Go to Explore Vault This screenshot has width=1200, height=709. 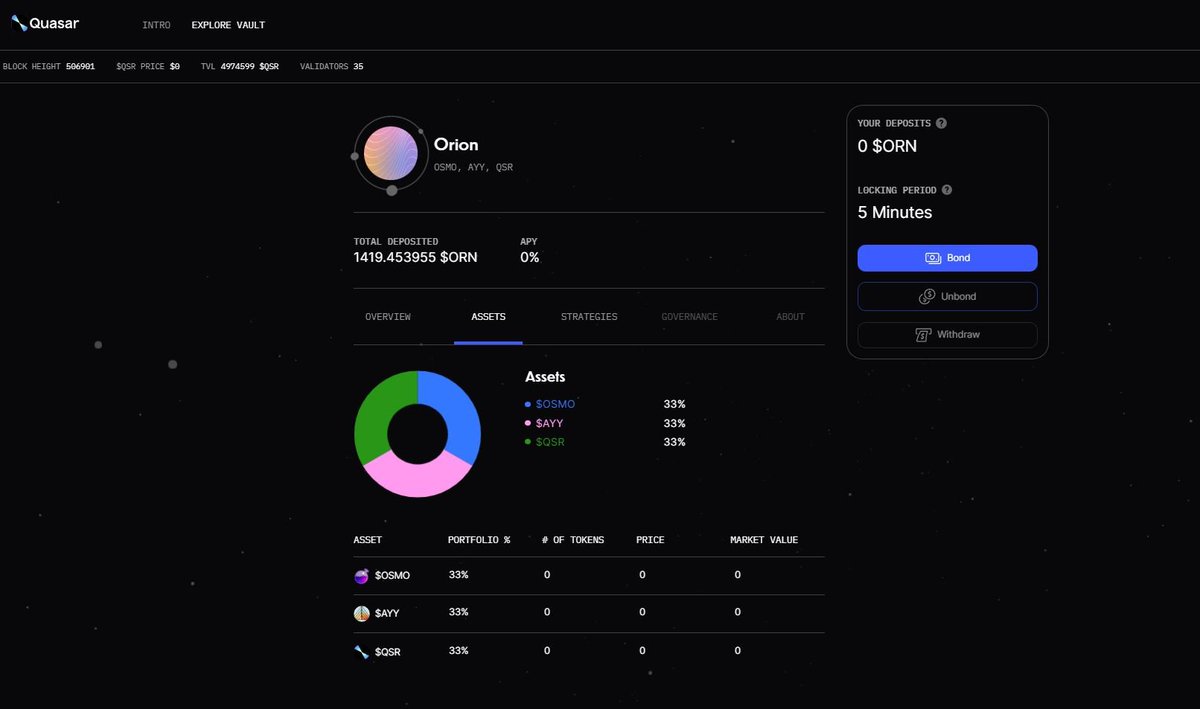tap(228, 25)
